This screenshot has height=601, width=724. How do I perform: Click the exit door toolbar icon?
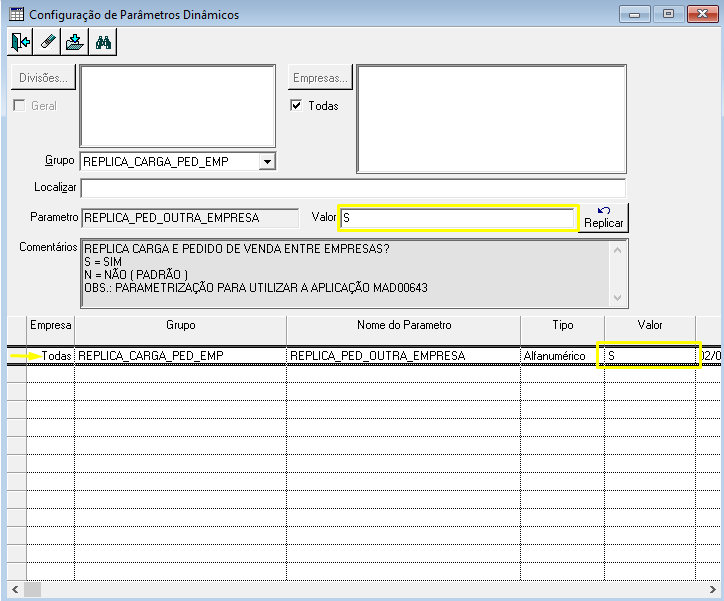[20, 42]
